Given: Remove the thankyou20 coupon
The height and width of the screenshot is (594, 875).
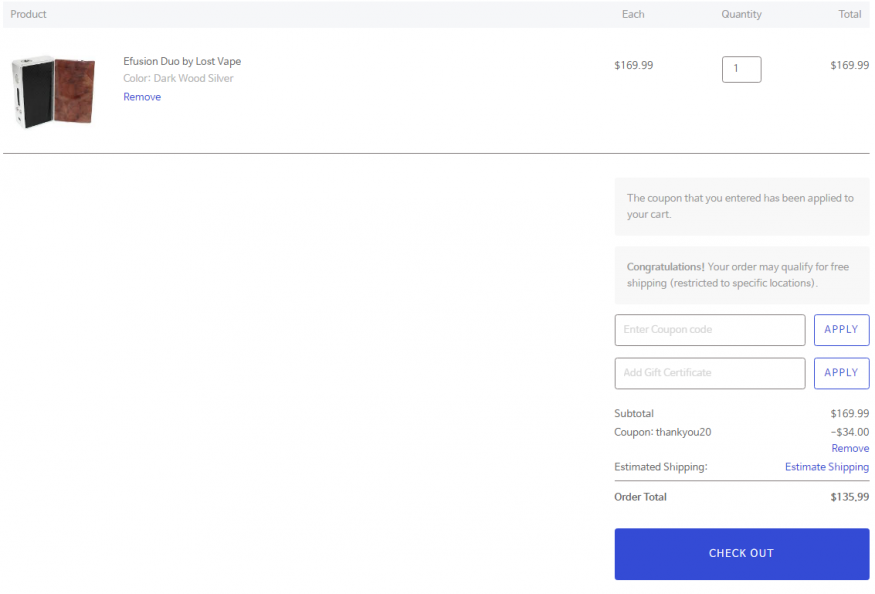Looking at the screenshot, I should click(x=850, y=449).
